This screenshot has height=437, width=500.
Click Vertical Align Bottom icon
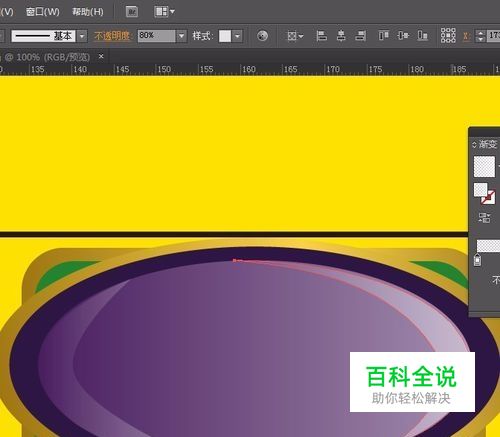(422, 36)
